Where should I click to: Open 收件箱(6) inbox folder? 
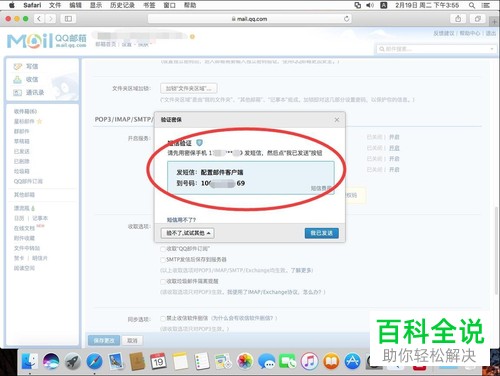pyautogui.click(x=25, y=111)
